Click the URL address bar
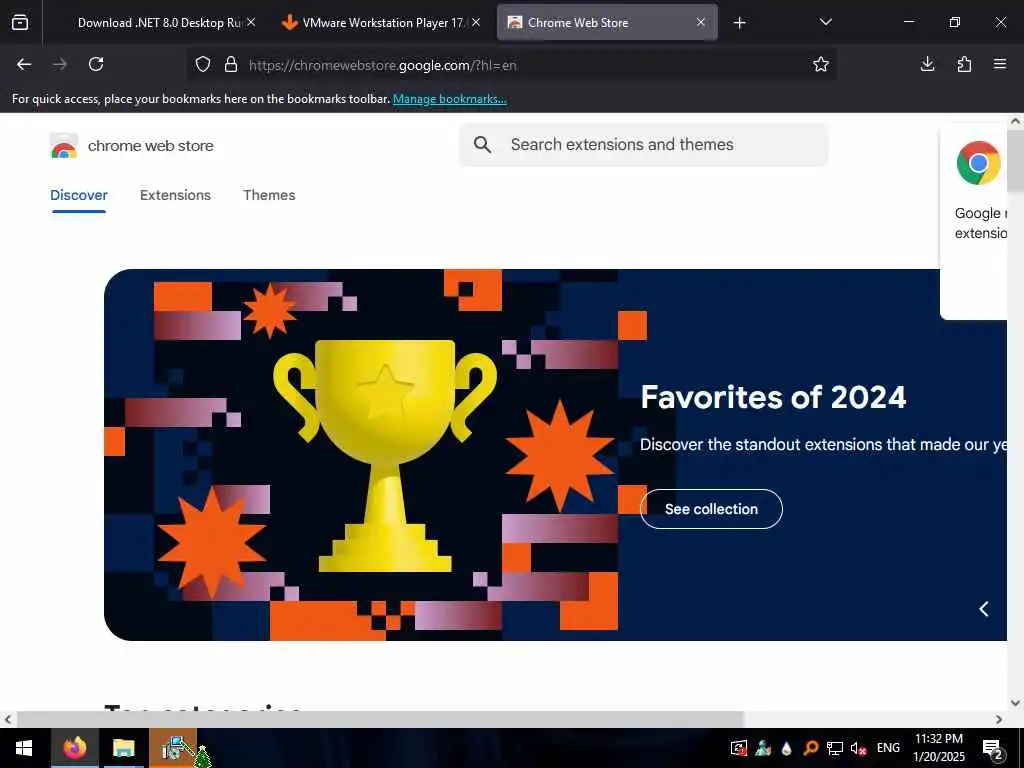The height and width of the screenshot is (768, 1024). 513,65
